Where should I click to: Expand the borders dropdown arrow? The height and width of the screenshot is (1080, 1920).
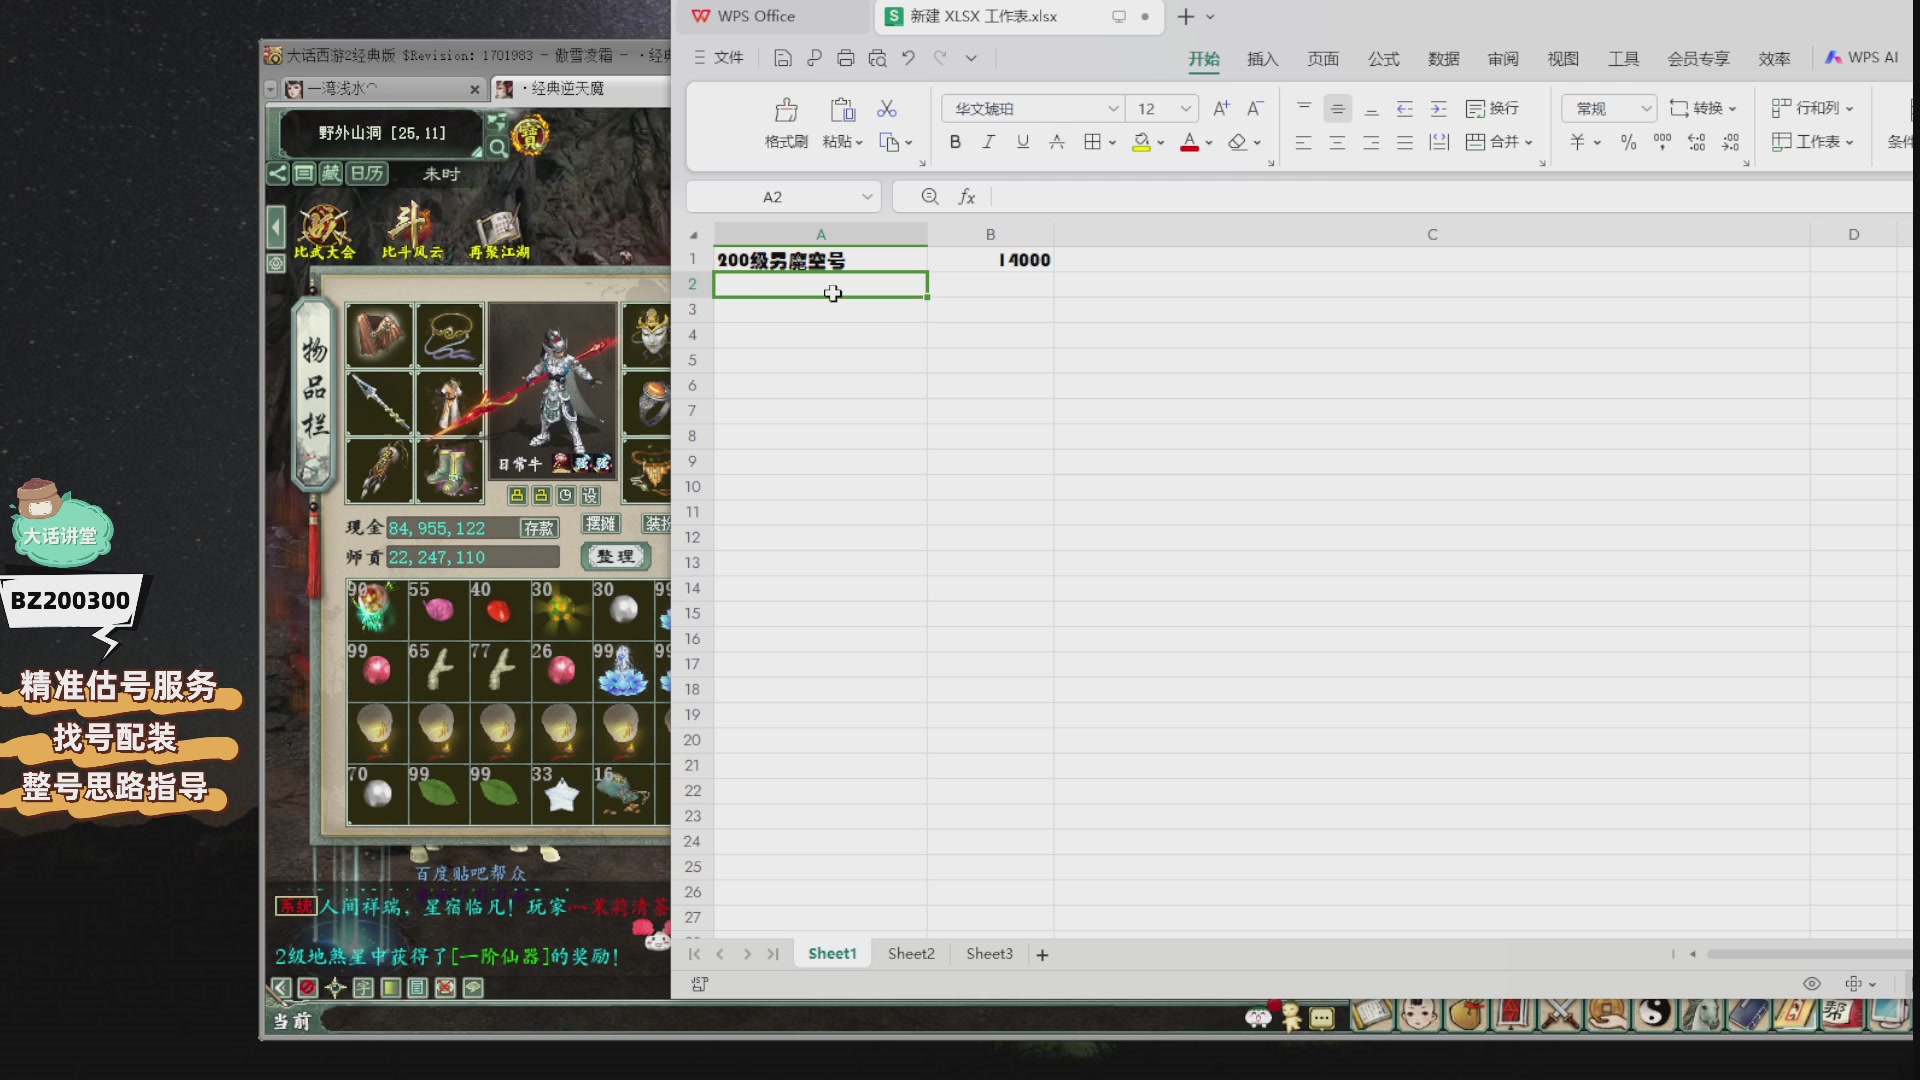tap(1112, 143)
